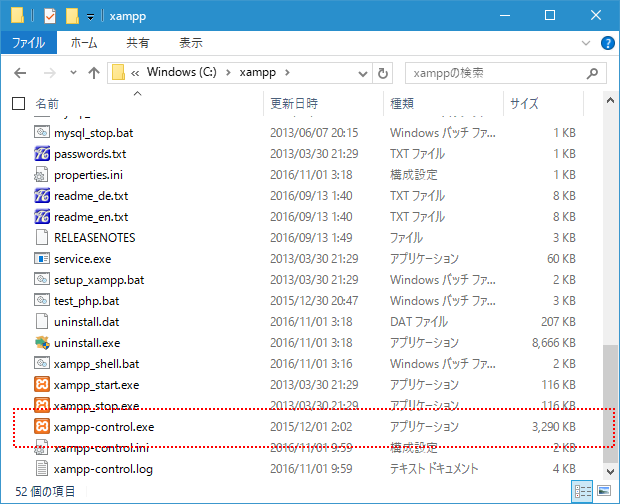Image resolution: width=620 pixels, height=504 pixels.
Task: Select the passwords.txt file name
Action: (90, 154)
